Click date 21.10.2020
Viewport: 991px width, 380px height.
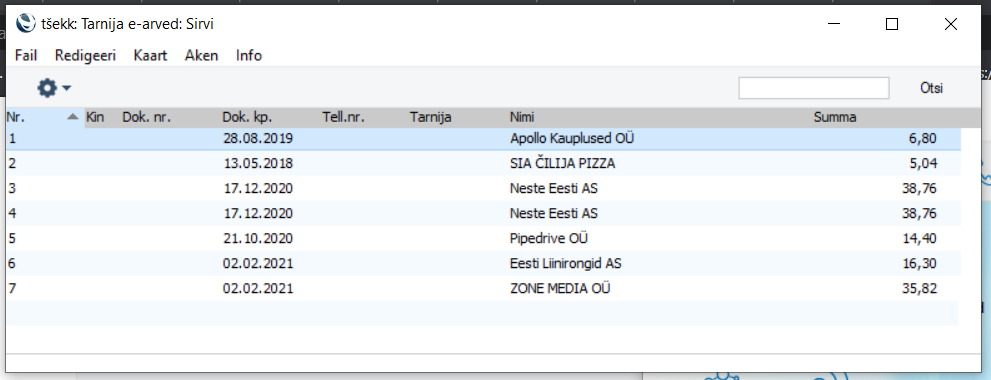pos(258,239)
